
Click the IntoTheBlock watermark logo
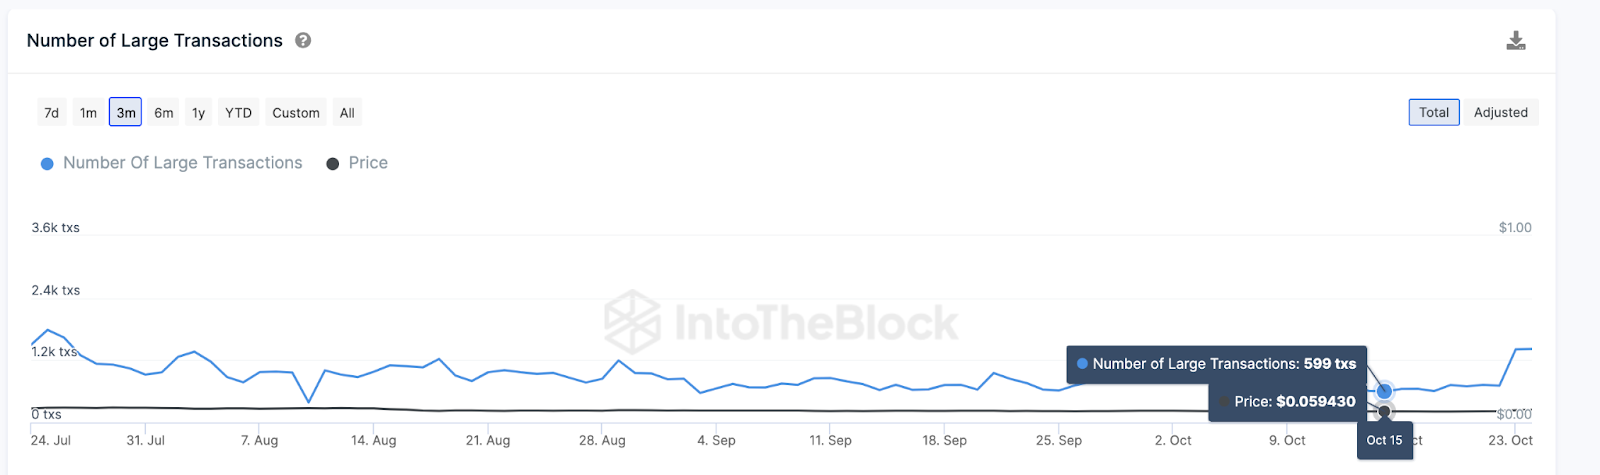633,322
